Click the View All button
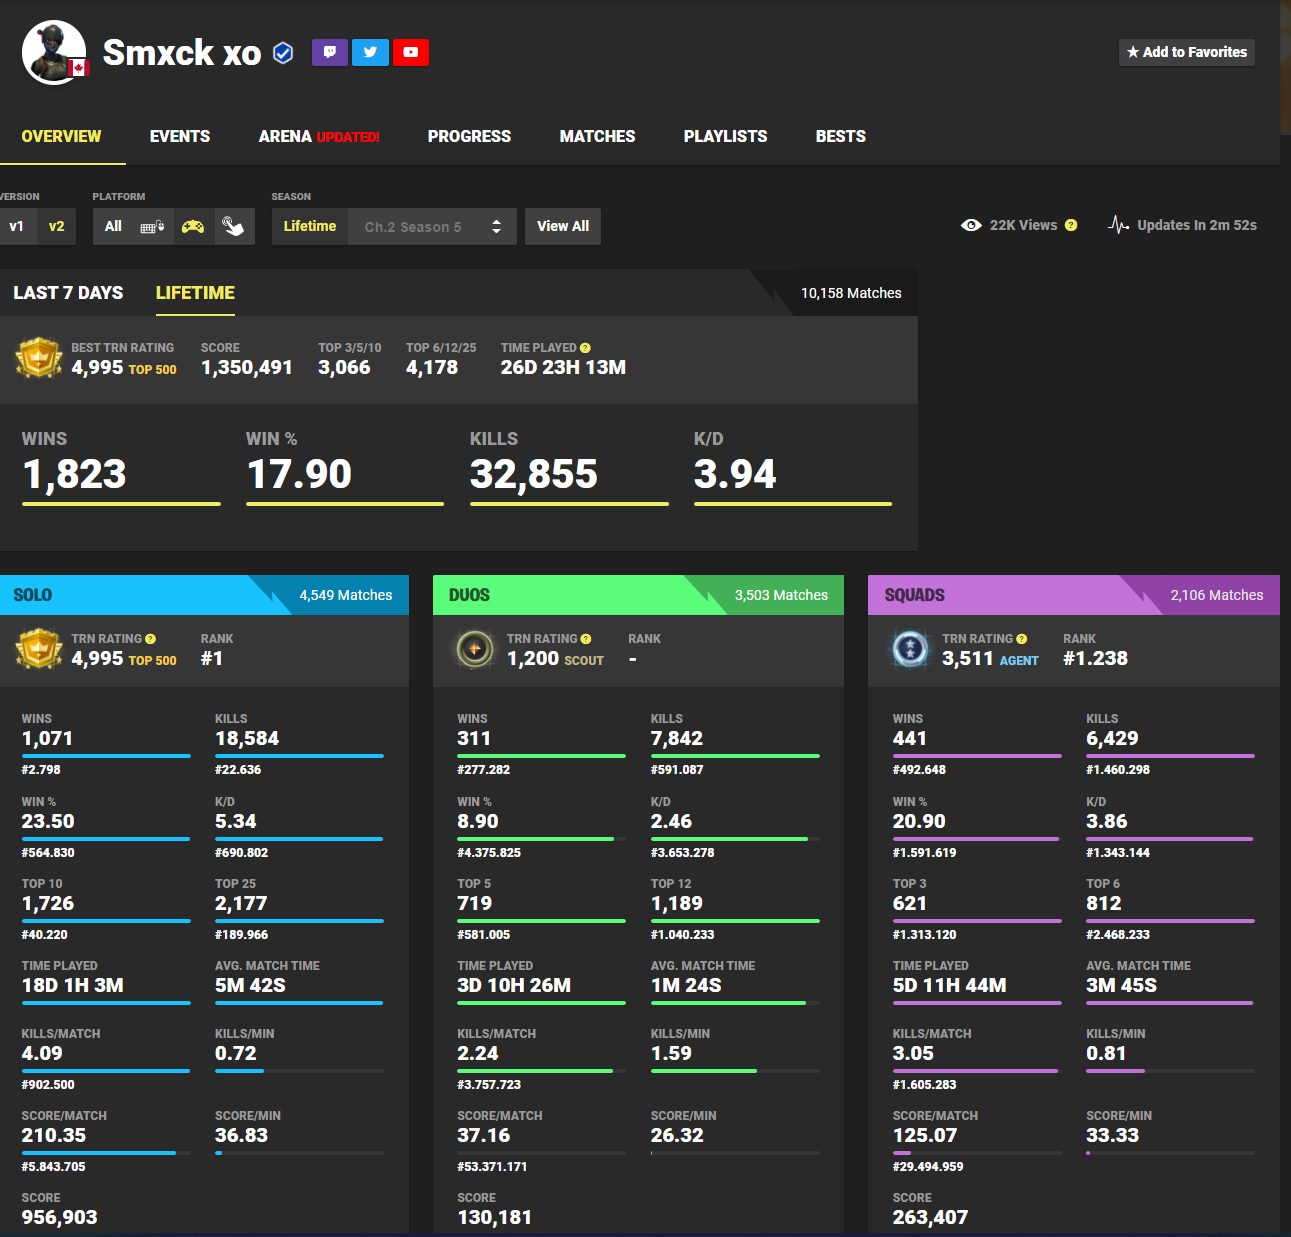This screenshot has width=1291, height=1237. (x=563, y=227)
